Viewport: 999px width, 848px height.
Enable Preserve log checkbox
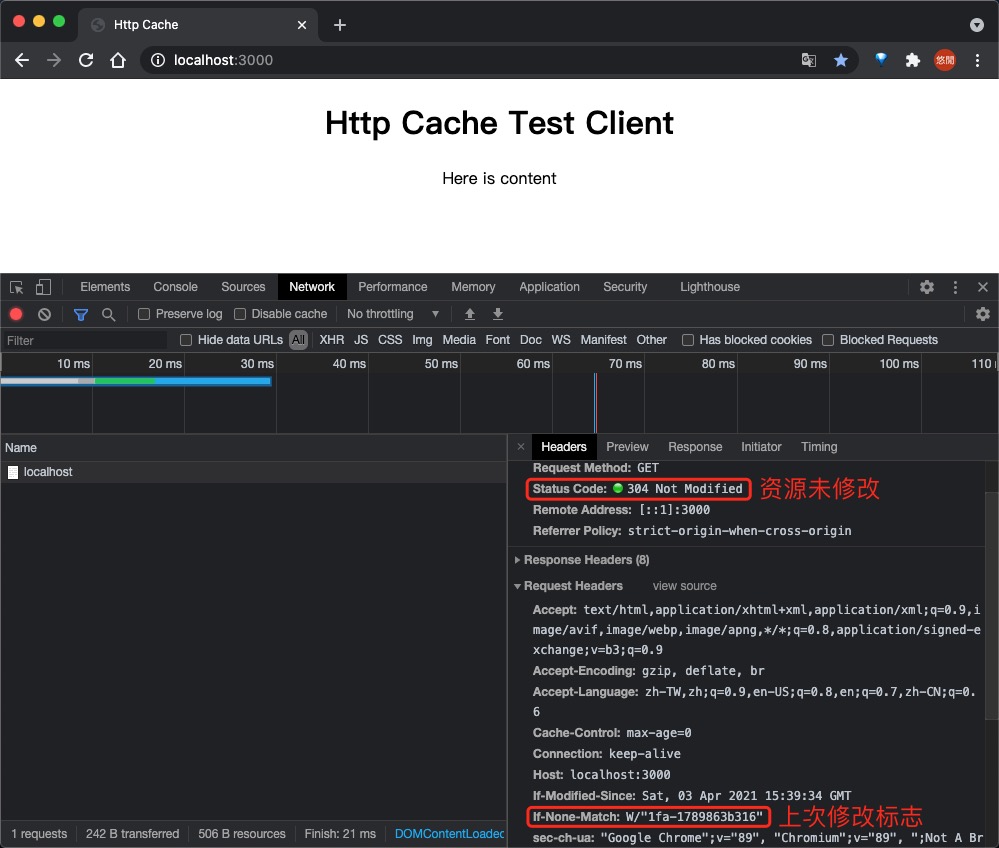point(144,314)
